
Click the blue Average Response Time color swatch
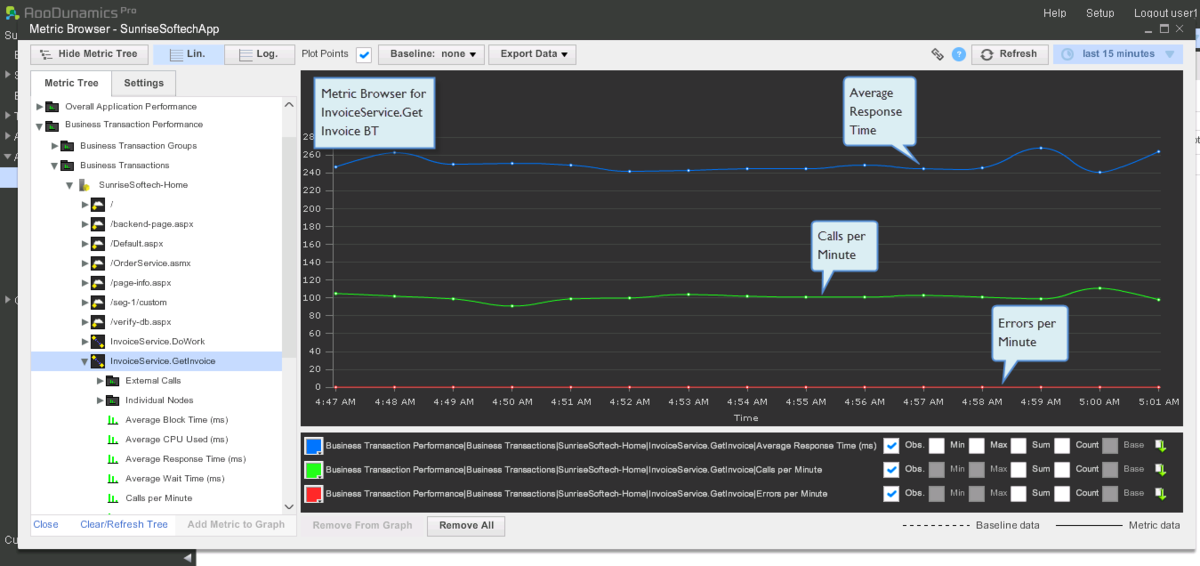coord(313,446)
